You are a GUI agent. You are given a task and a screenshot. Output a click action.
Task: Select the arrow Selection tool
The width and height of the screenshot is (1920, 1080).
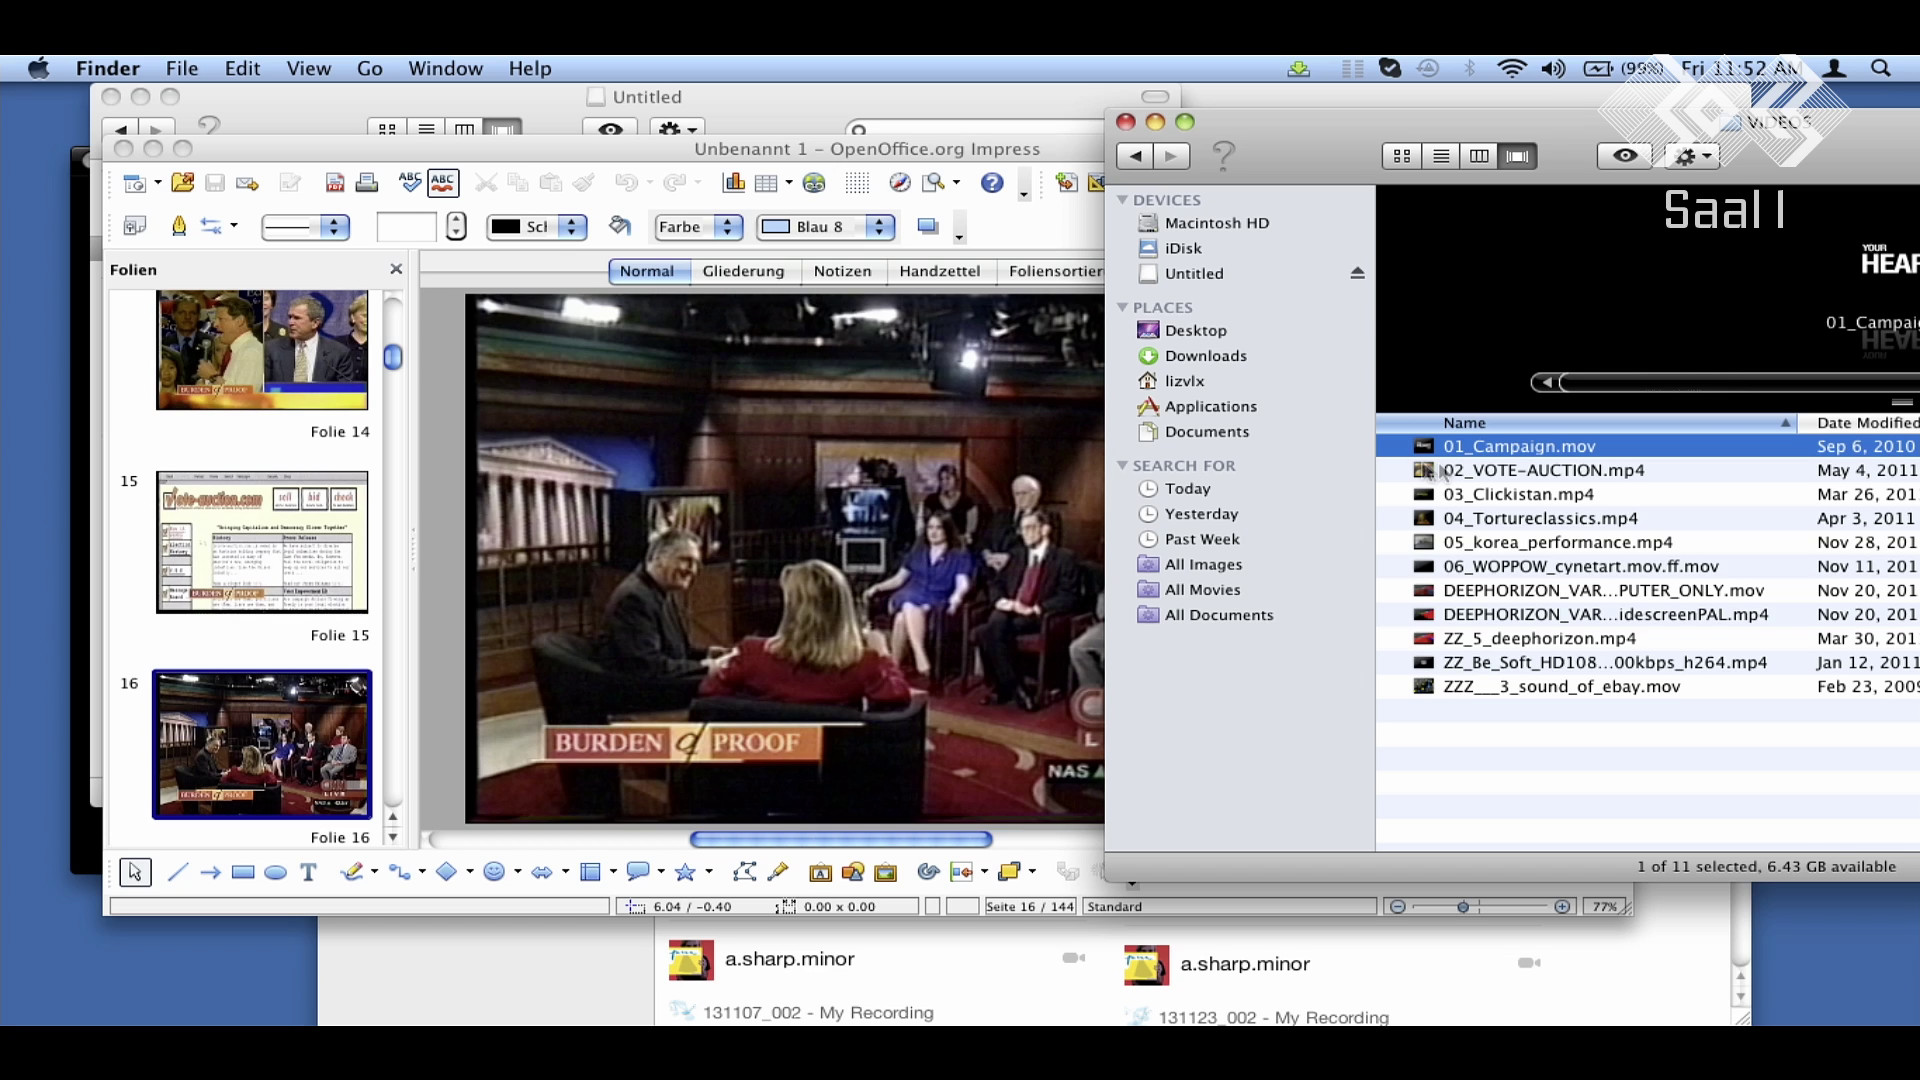(x=135, y=872)
